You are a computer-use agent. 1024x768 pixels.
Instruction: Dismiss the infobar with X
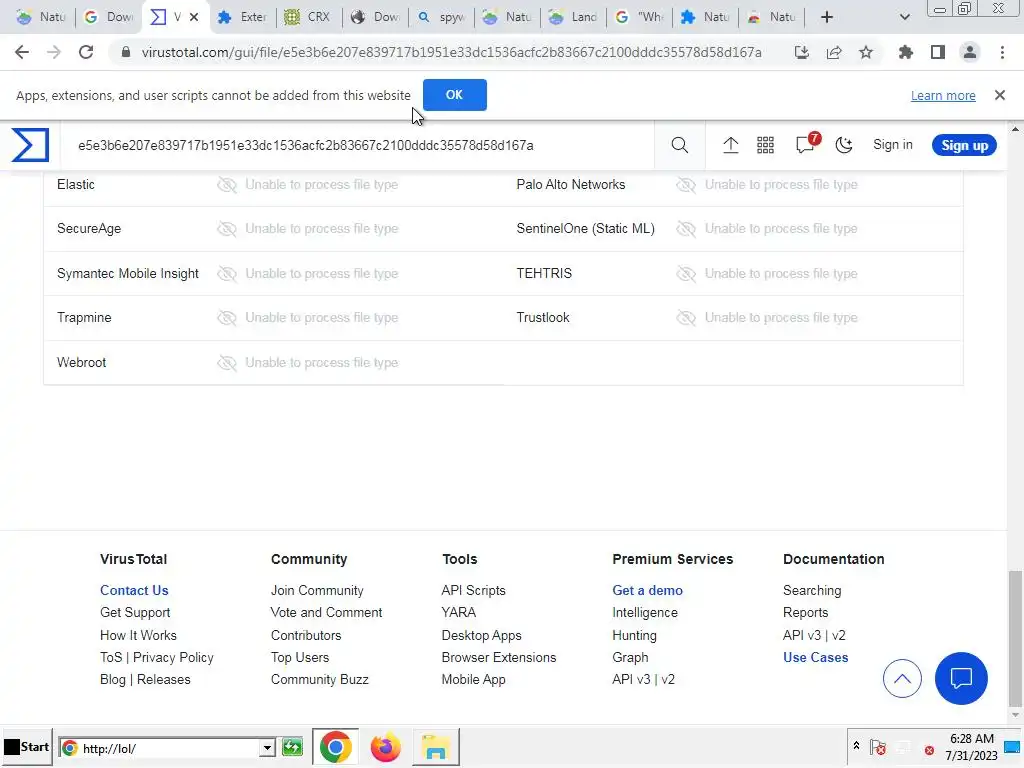coord(1000,95)
